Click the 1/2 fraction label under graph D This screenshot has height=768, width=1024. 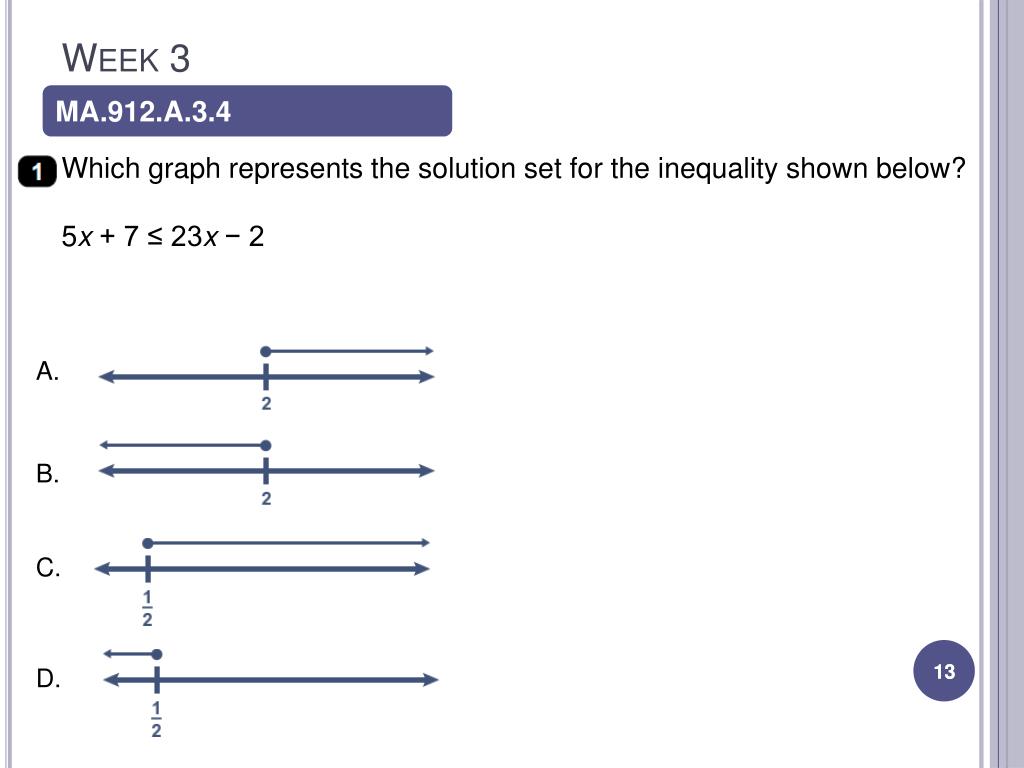point(156,719)
